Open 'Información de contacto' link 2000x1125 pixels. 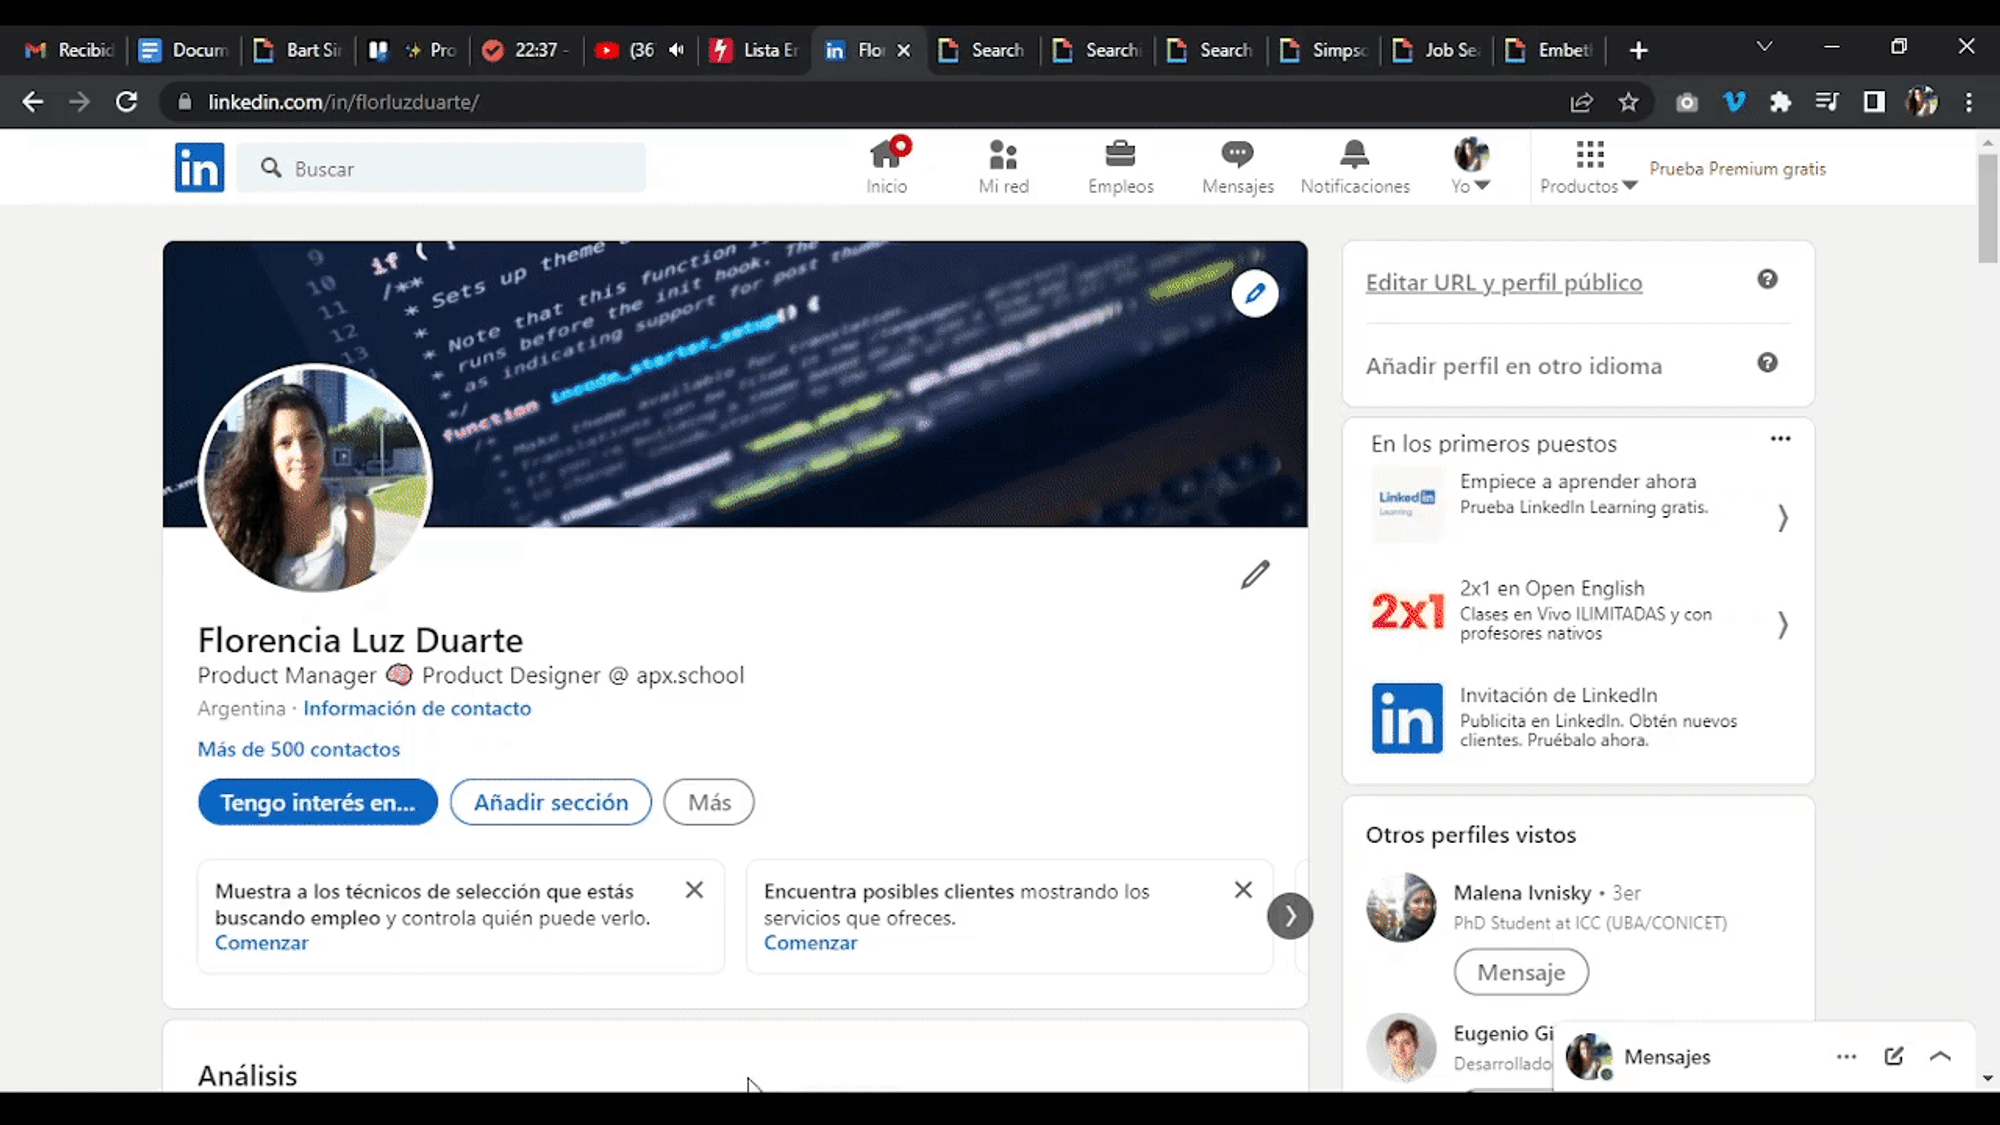click(417, 708)
